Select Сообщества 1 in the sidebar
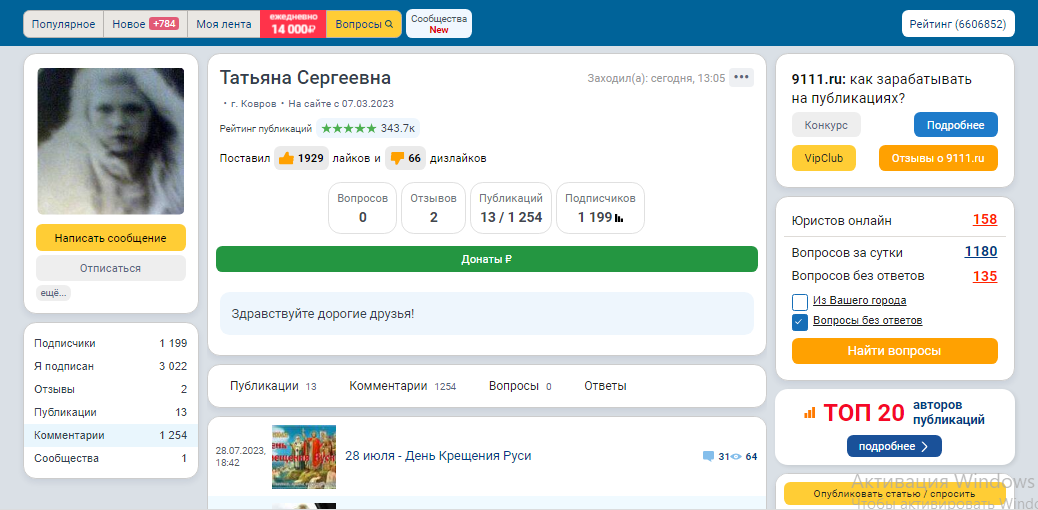This screenshot has height=510, width=1038. pyautogui.click(x=111, y=458)
